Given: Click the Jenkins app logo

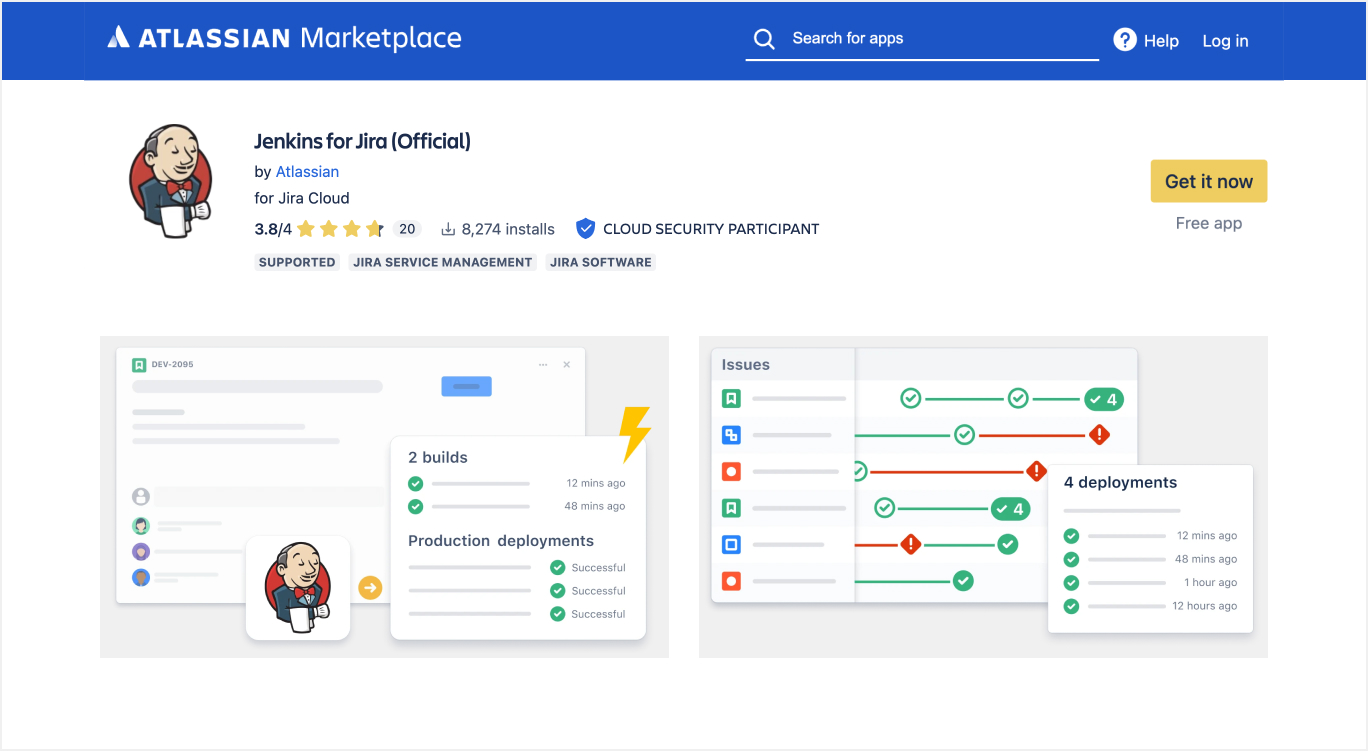Looking at the screenshot, I should click(x=171, y=182).
